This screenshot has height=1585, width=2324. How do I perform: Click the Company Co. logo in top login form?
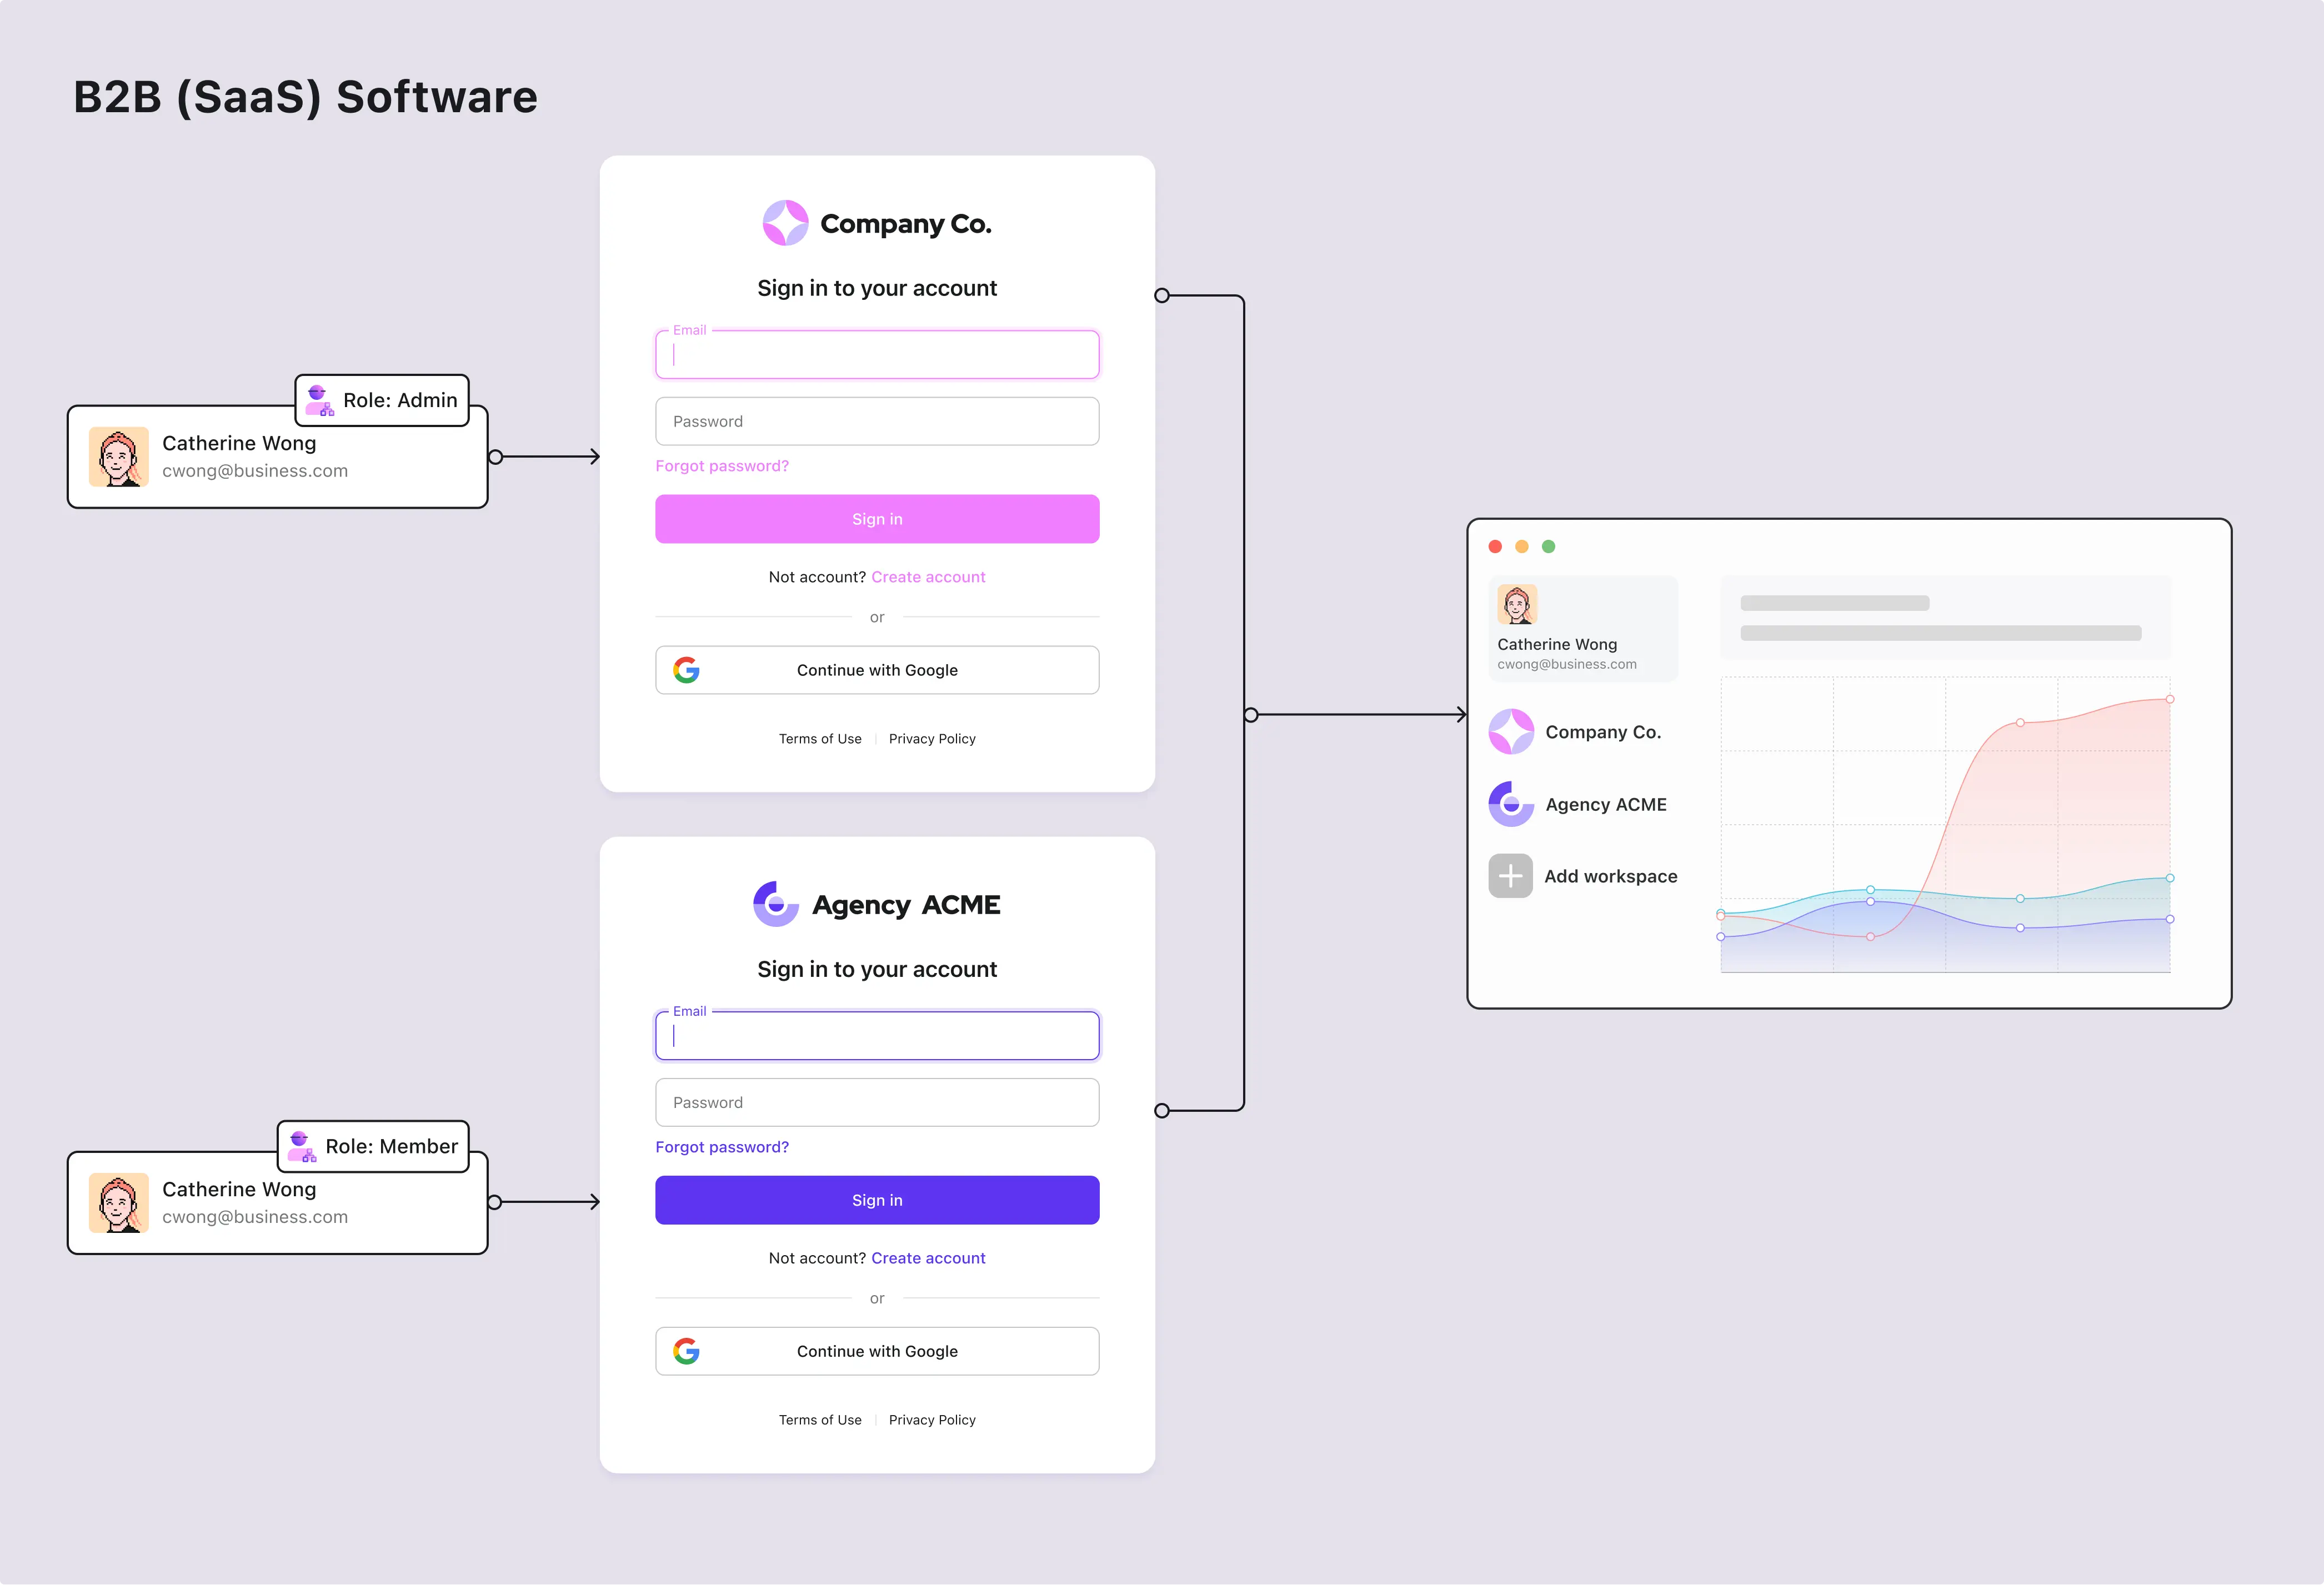point(784,224)
